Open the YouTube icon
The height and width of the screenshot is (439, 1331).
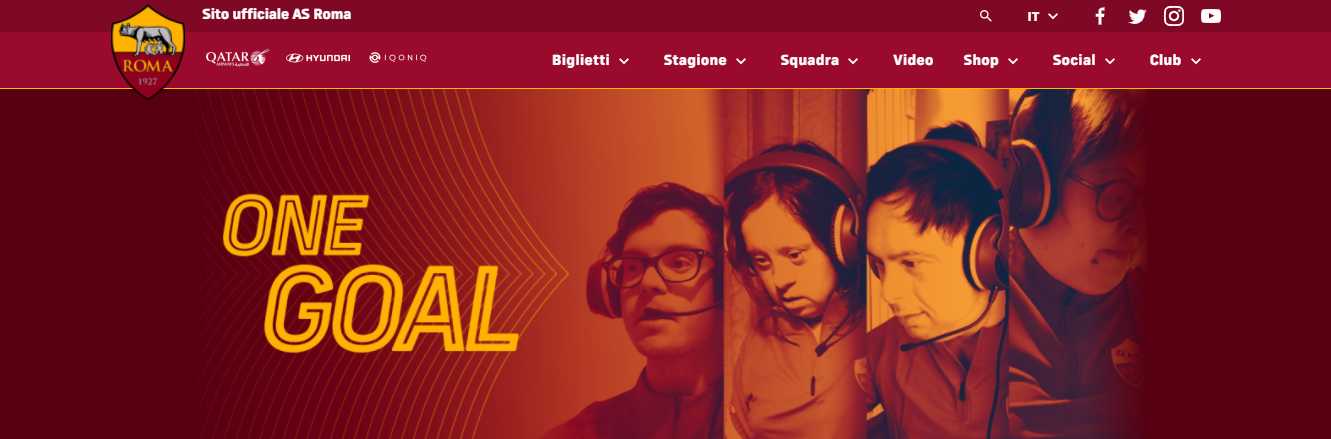coord(1211,16)
